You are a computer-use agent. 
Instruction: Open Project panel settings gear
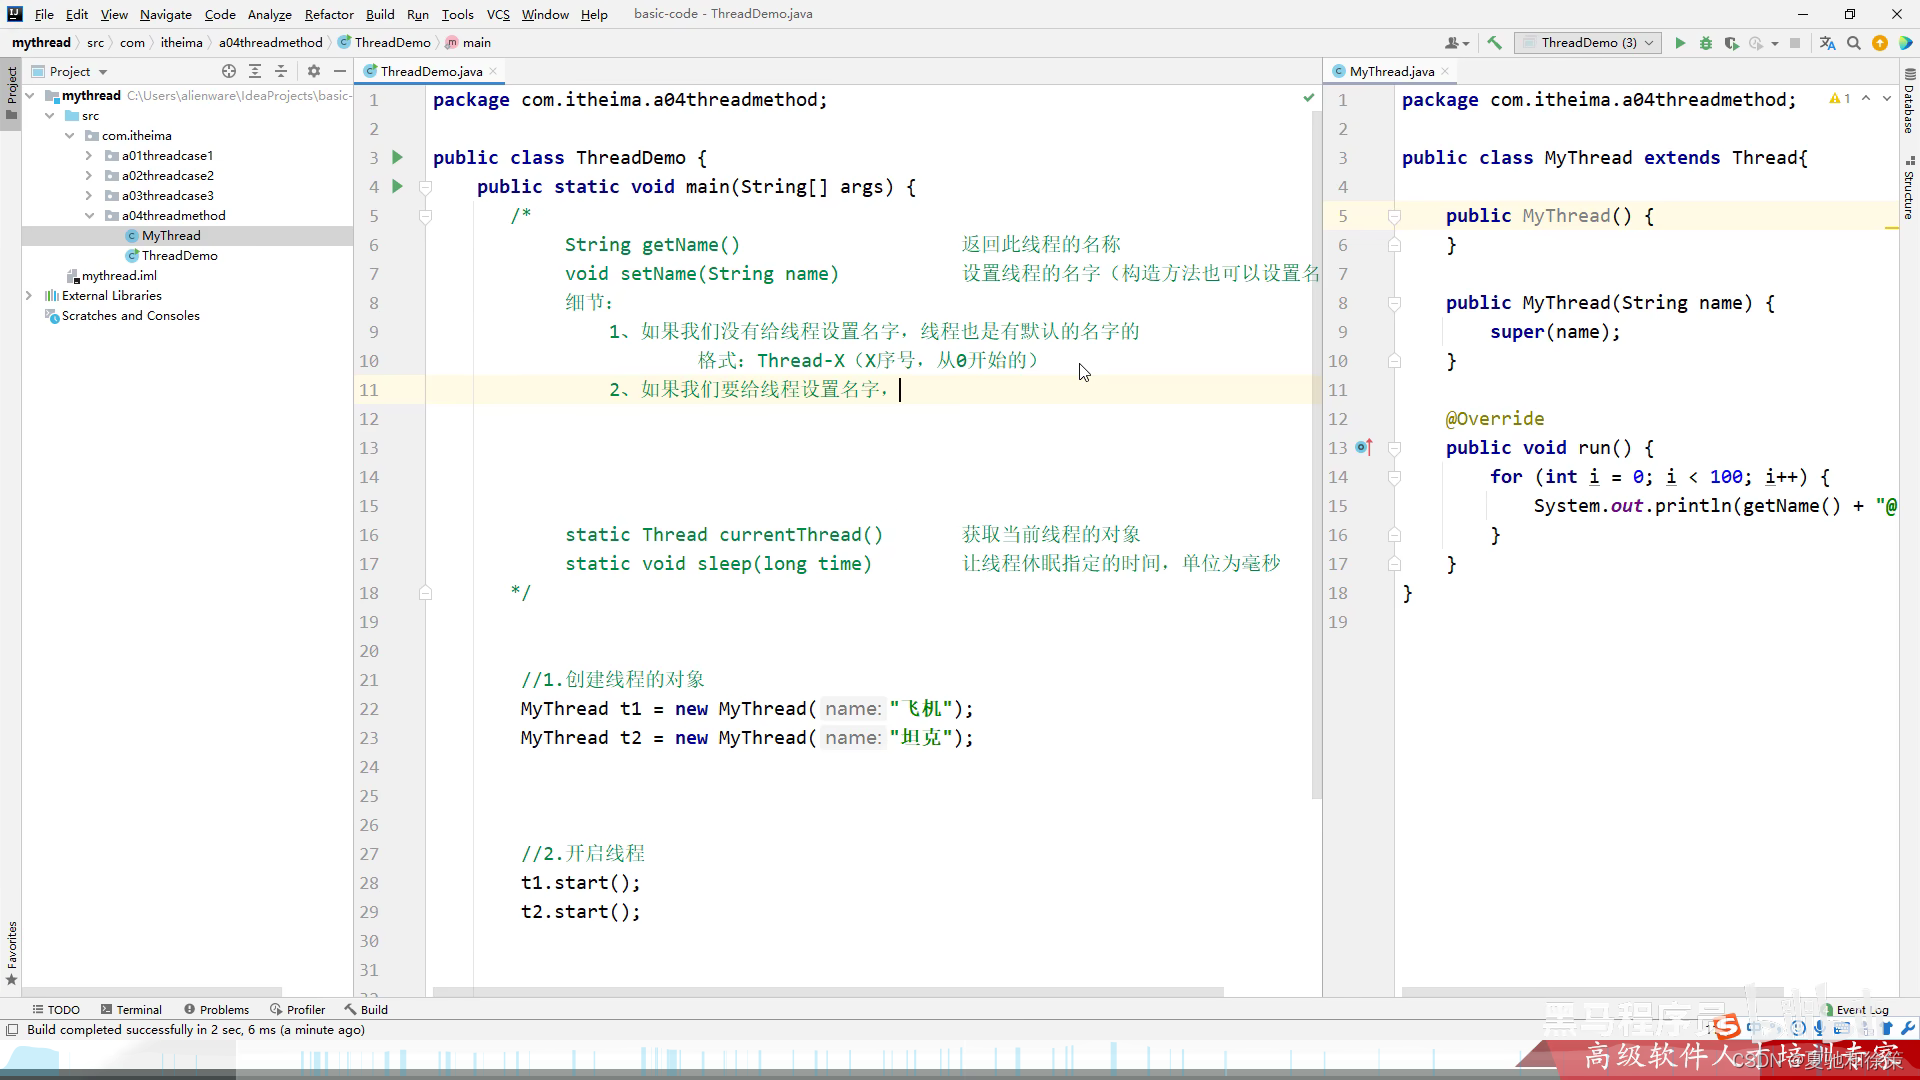tap(314, 71)
